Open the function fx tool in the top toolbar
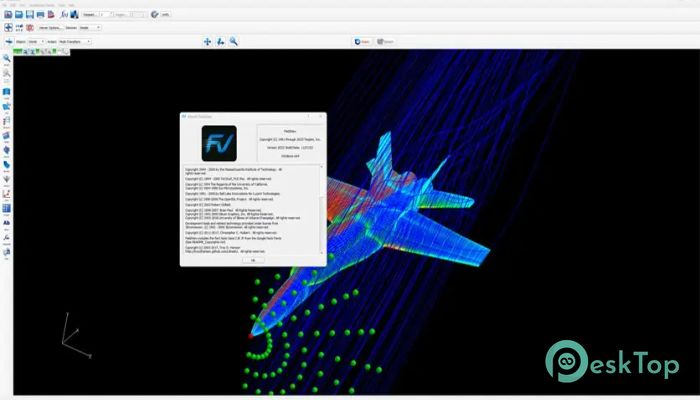The image size is (700, 400). click(x=64, y=15)
